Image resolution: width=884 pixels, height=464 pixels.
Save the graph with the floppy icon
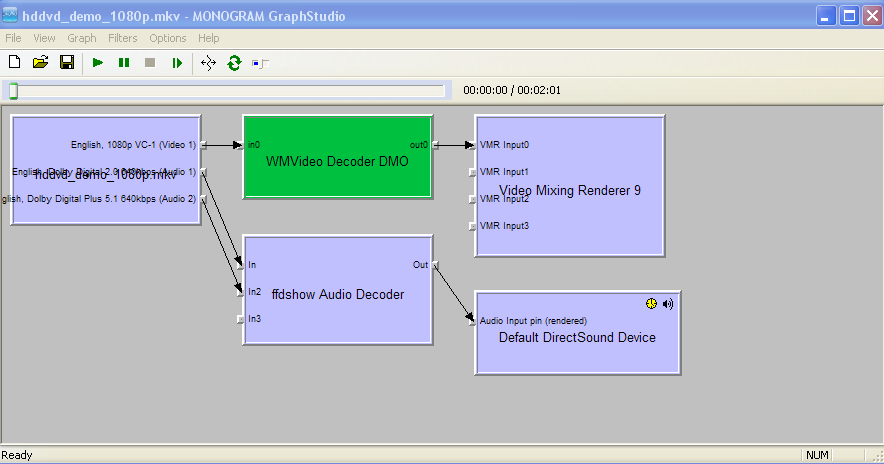(x=67, y=63)
